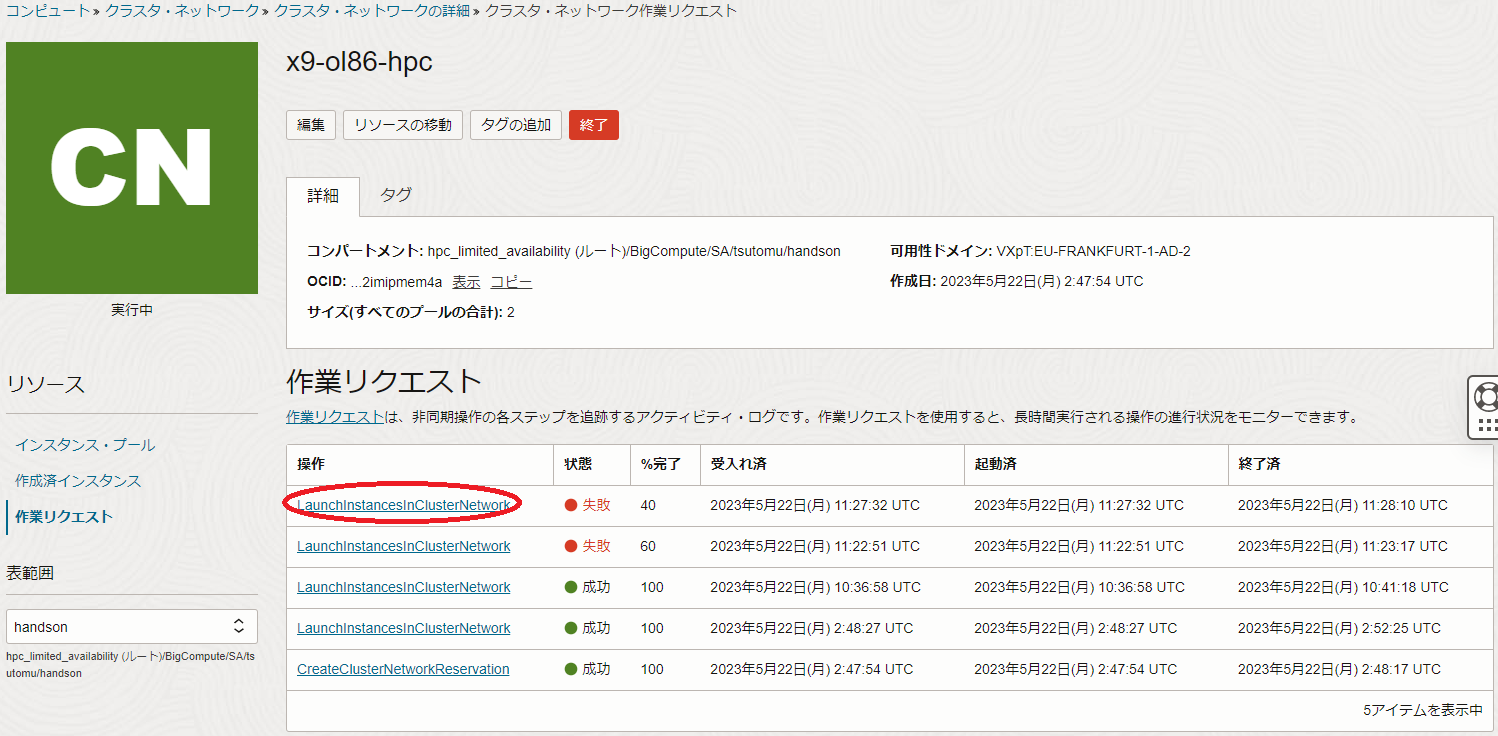Open インスタンス・プール in resources sidebar
Screen dimensions: 1498x736
pos(85,445)
